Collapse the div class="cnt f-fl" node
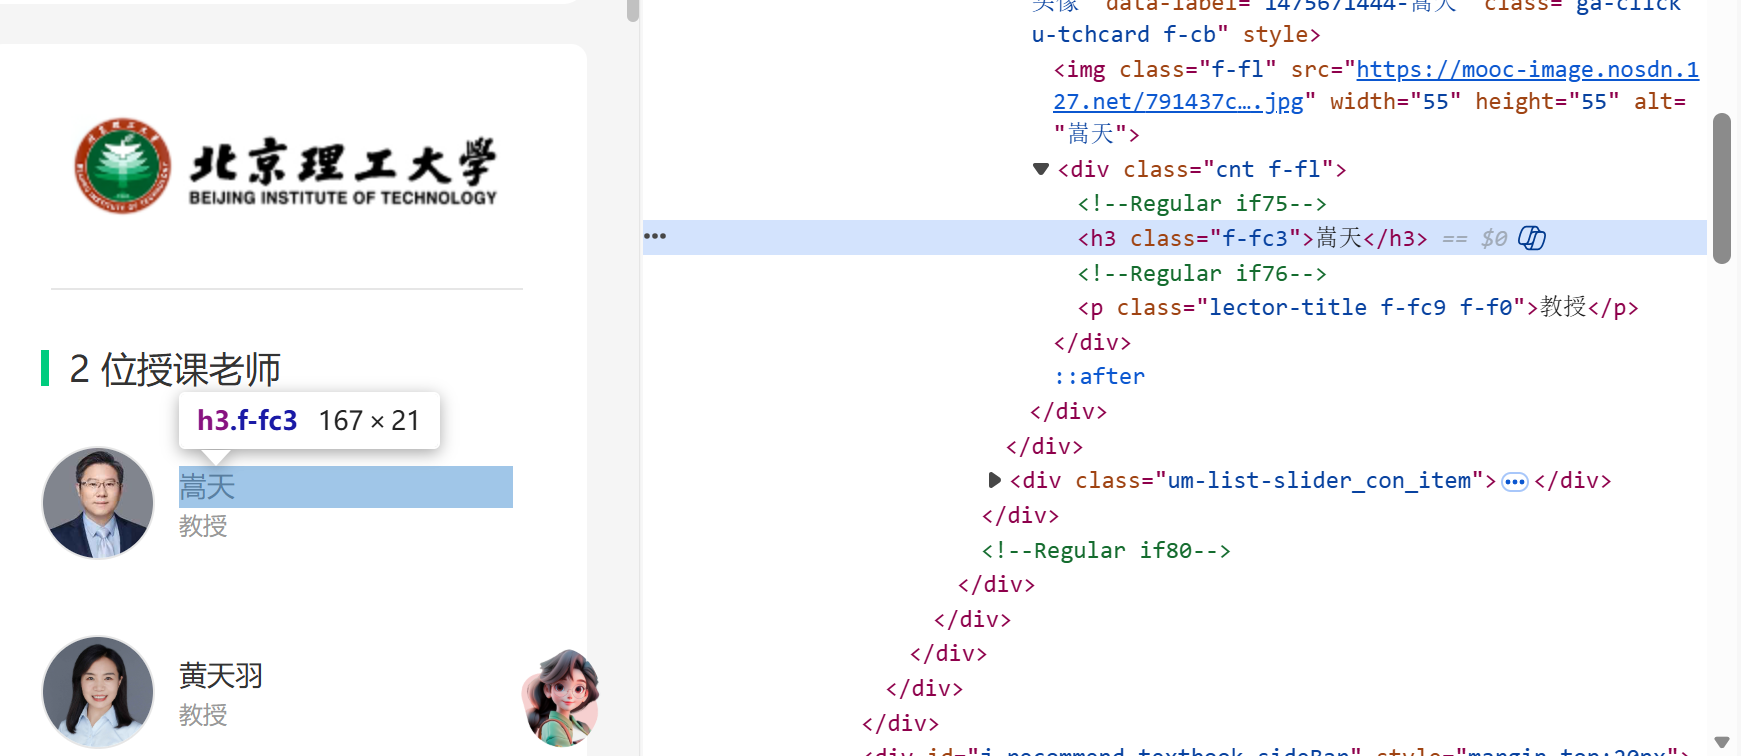The width and height of the screenshot is (1741, 756). (1041, 169)
